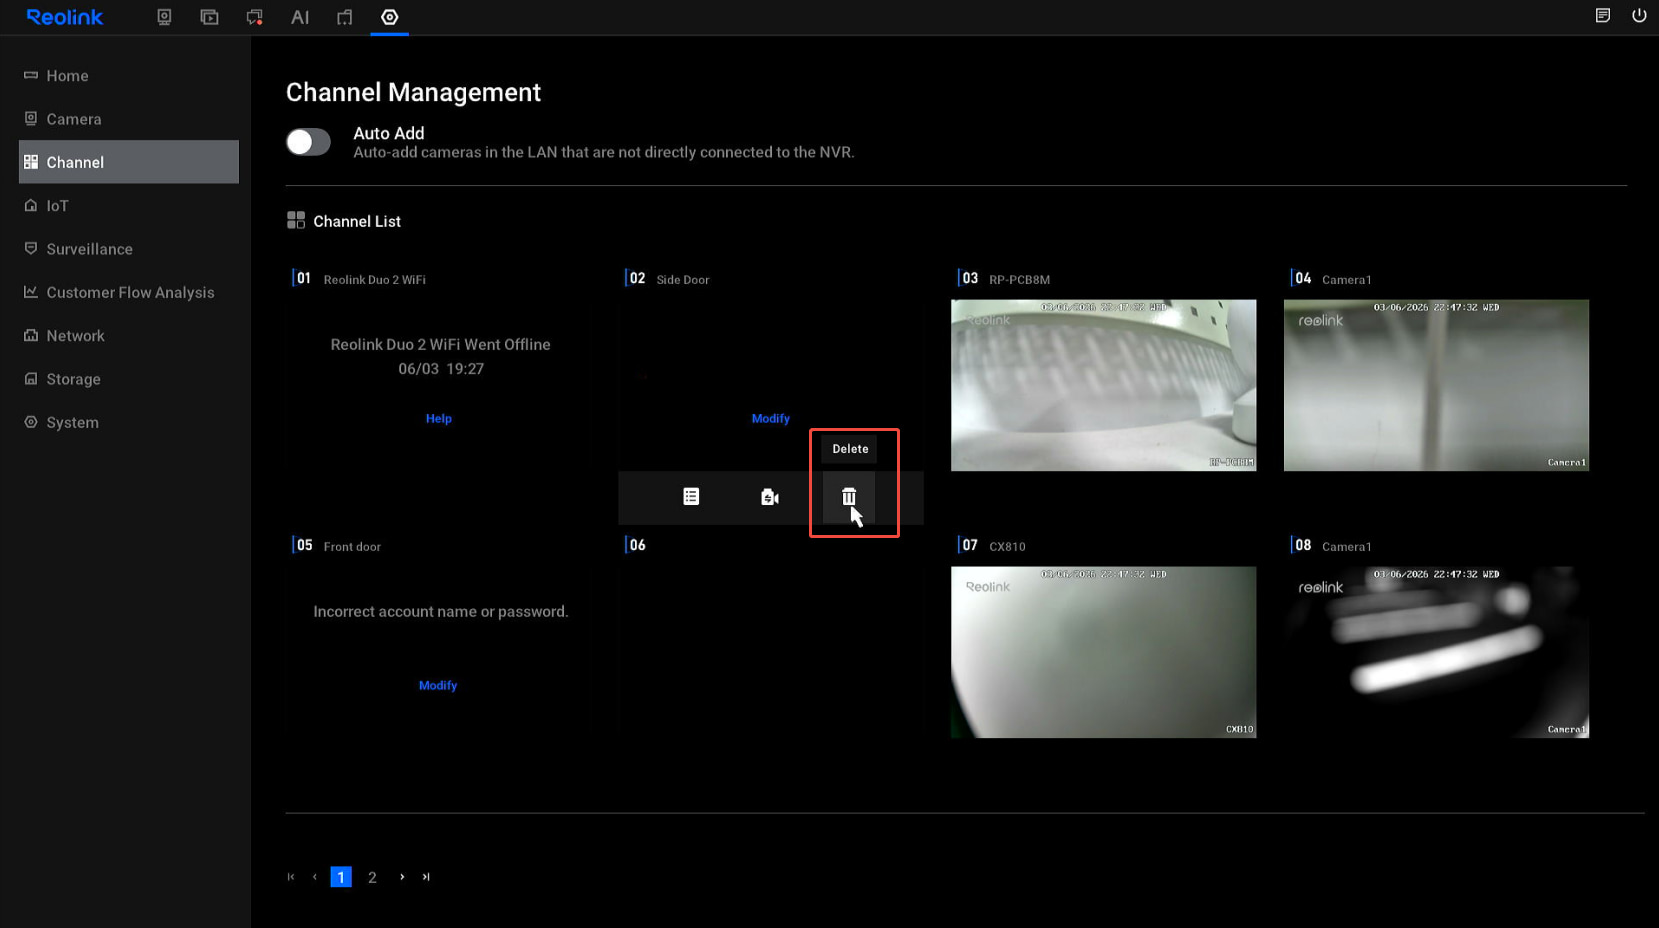Click the Channel Management heading
This screenshot has width=1659, height=928.
coord(413,92)
